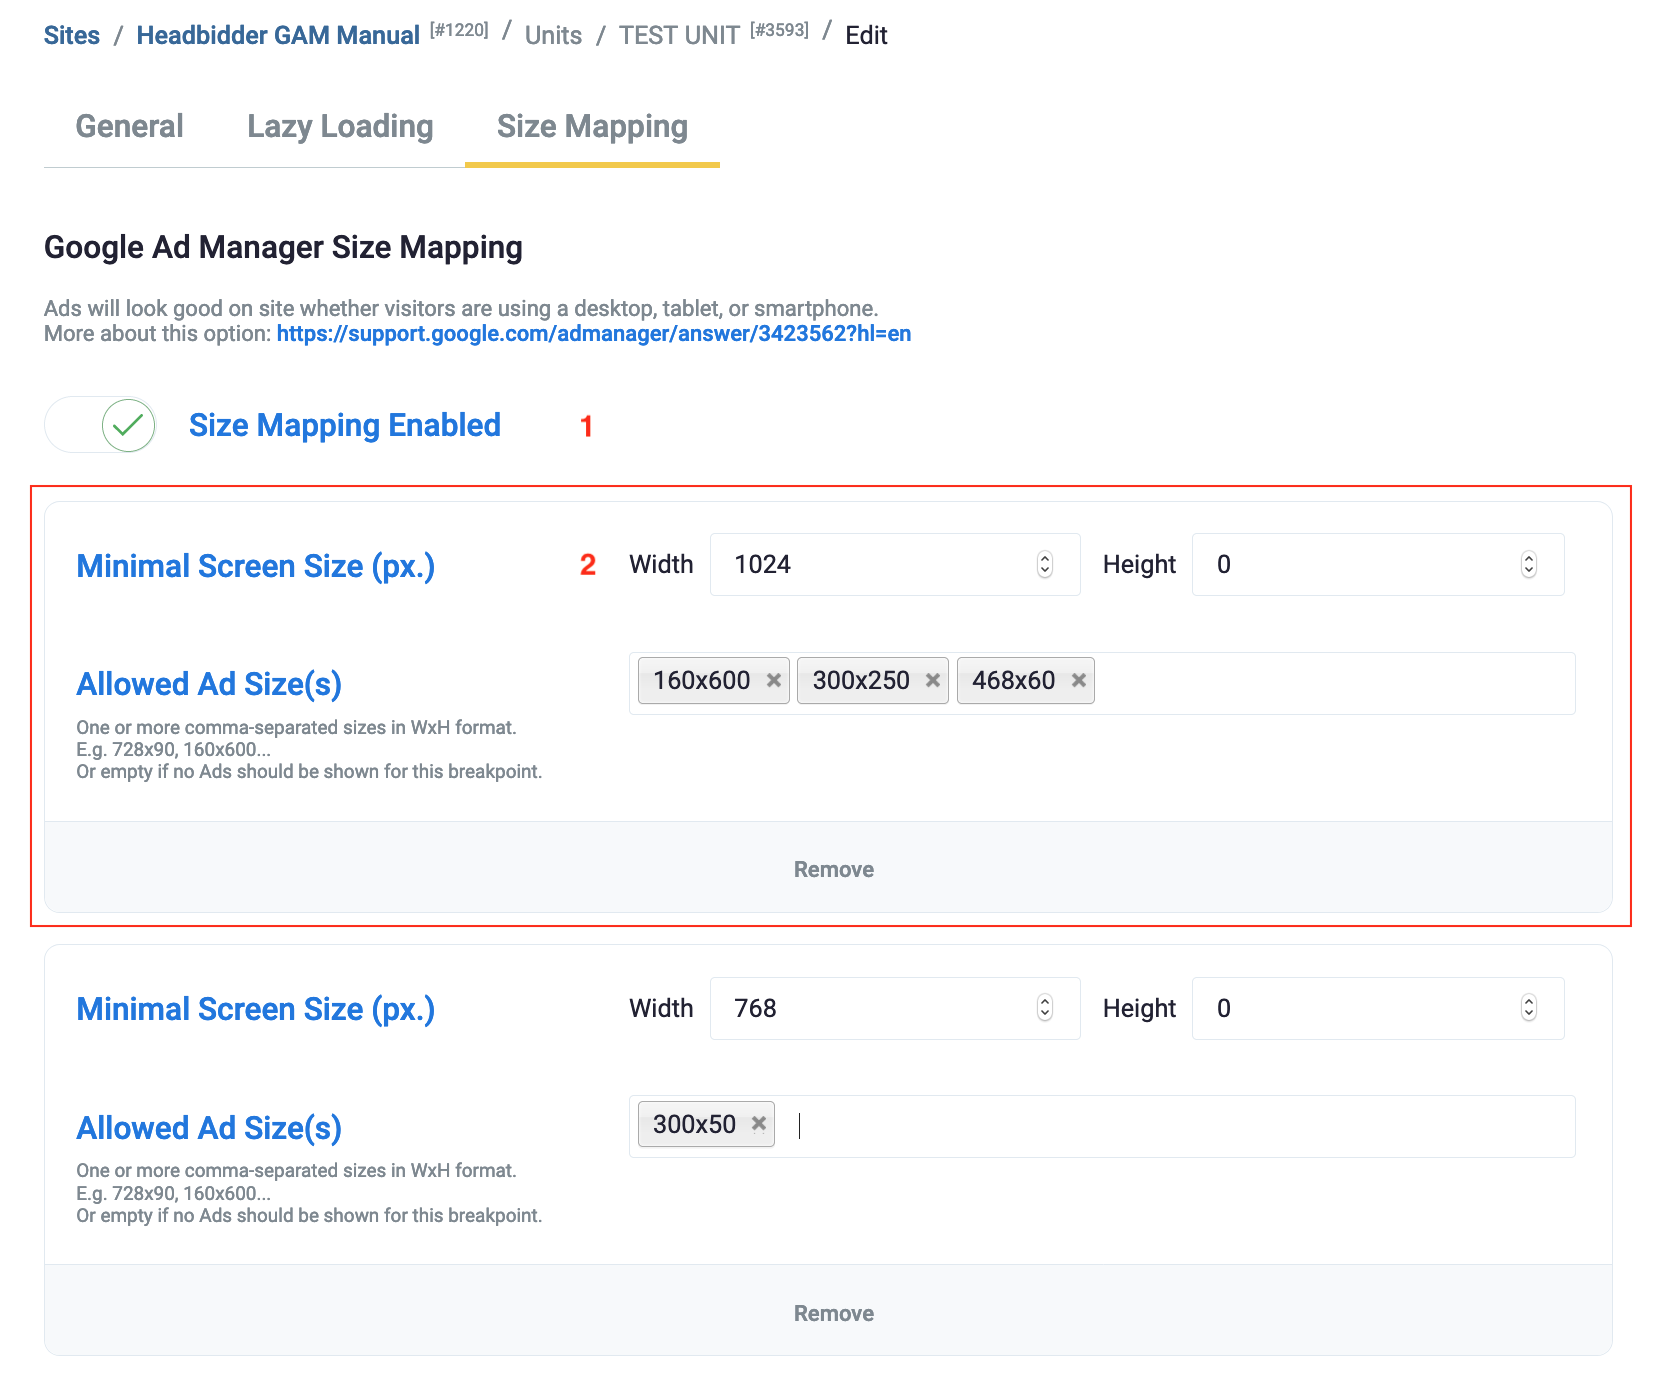Image resolution: width=1662 pixels, height=1386 pixels.
Task: Go to Sites in the breadcrumb
Action: click(x=72, y=36)
